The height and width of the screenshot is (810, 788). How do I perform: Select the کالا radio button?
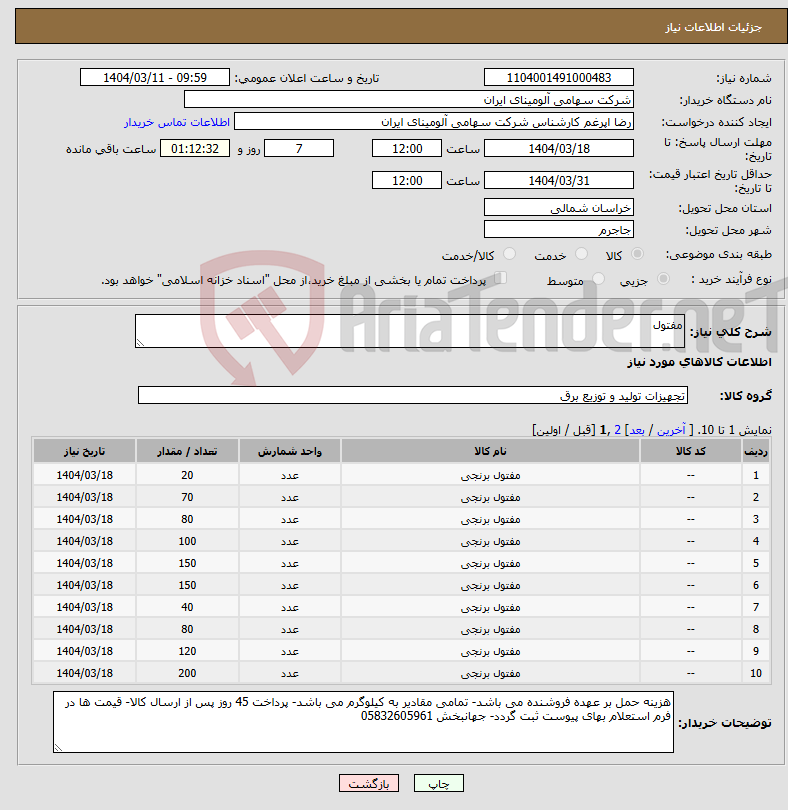[x=638, y=254]
